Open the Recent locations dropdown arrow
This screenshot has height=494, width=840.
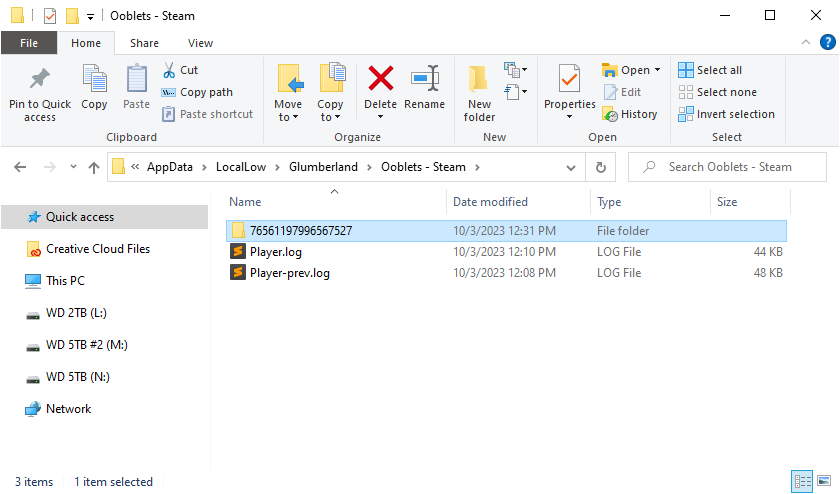73,167
